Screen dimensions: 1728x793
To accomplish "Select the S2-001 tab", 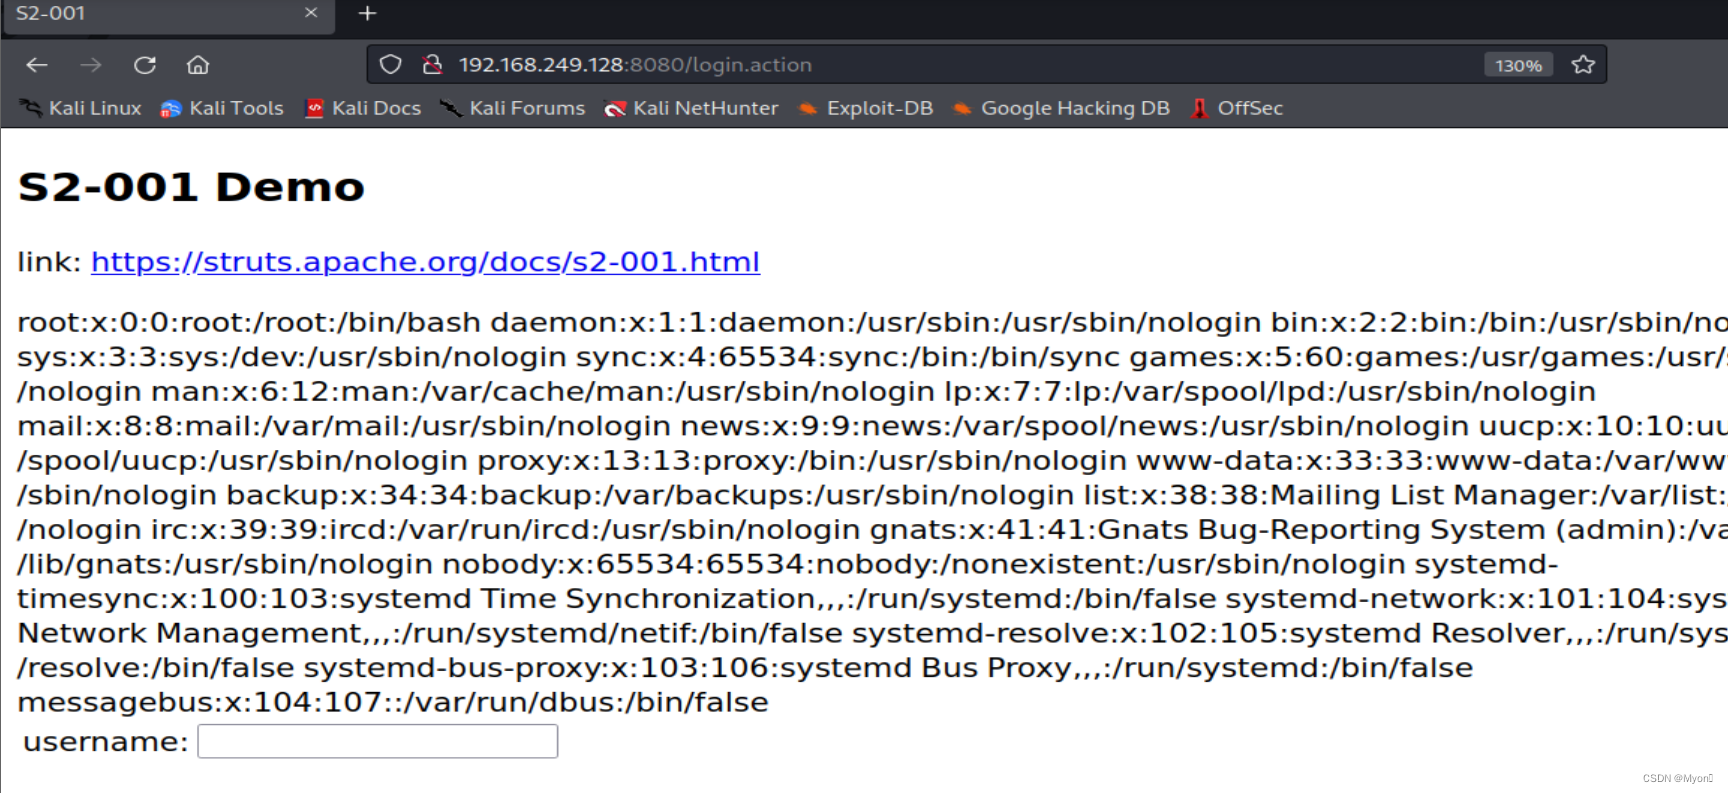I will pos(168,14).
